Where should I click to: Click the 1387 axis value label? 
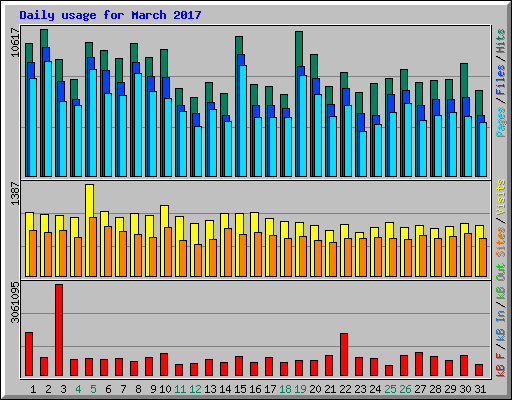tap(15, 193)
